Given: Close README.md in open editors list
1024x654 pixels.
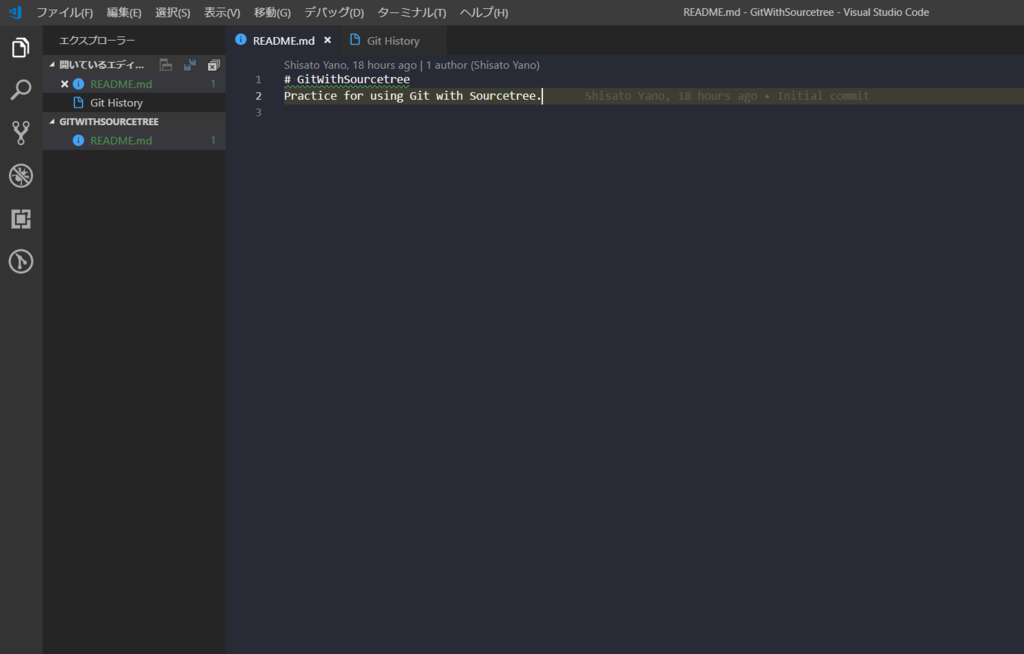Looking at the screenshot, I should [x=65, y=84].
